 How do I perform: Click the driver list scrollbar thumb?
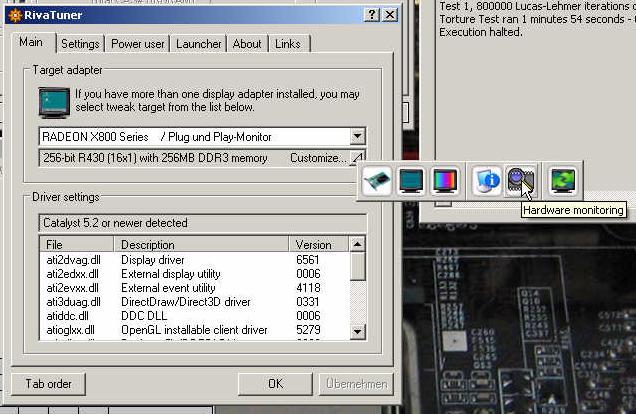click(x=357, y=266)
